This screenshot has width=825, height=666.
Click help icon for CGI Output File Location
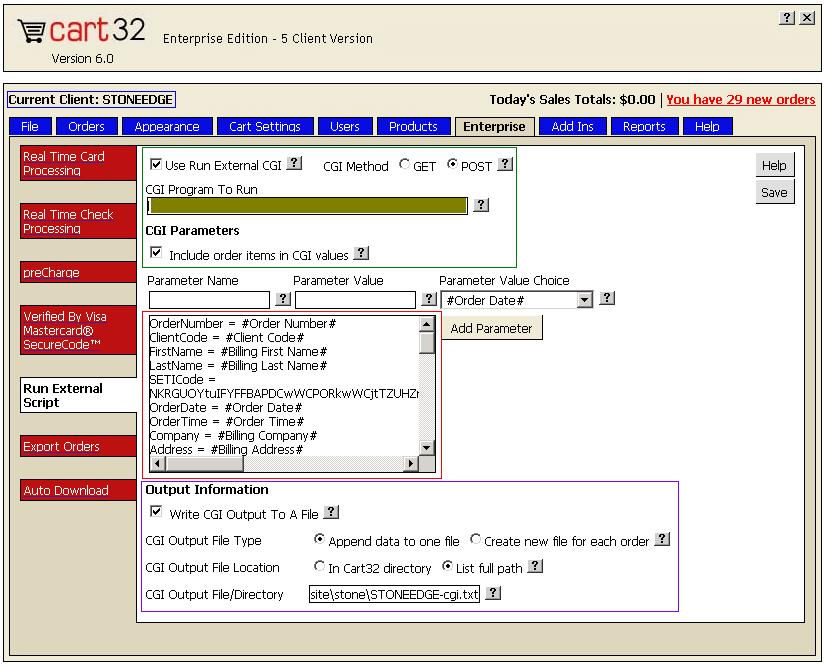click(535, 566)
